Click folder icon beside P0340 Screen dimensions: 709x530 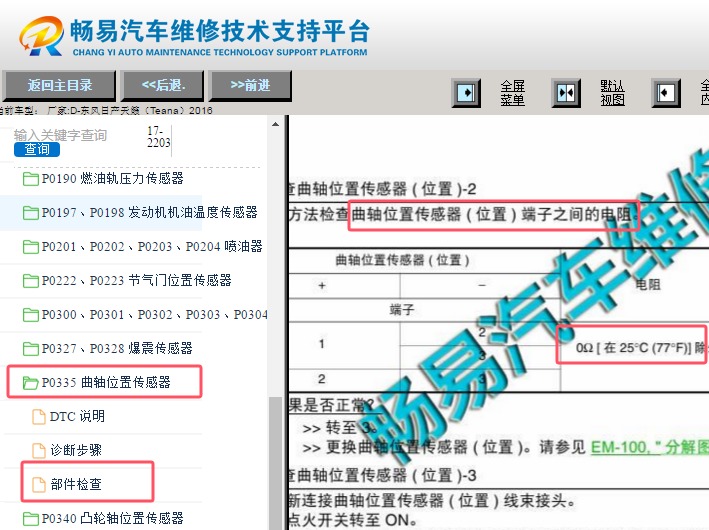point(30,519)
